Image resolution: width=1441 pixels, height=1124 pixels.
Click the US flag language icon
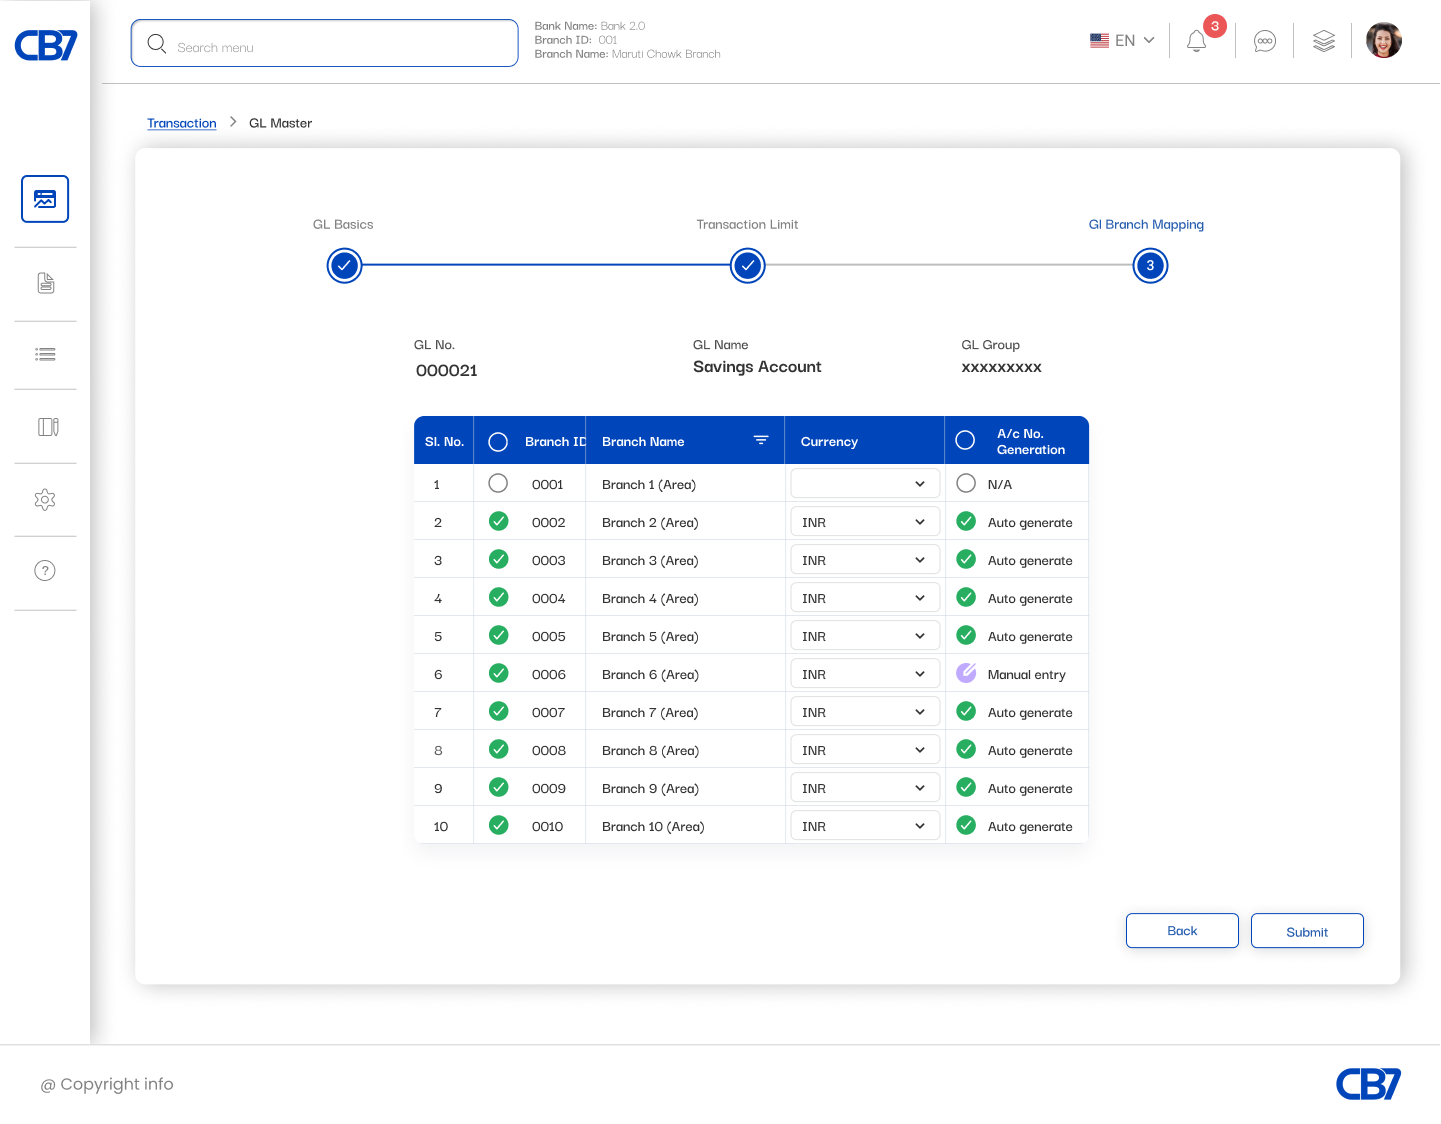(x=1099, y=41)
